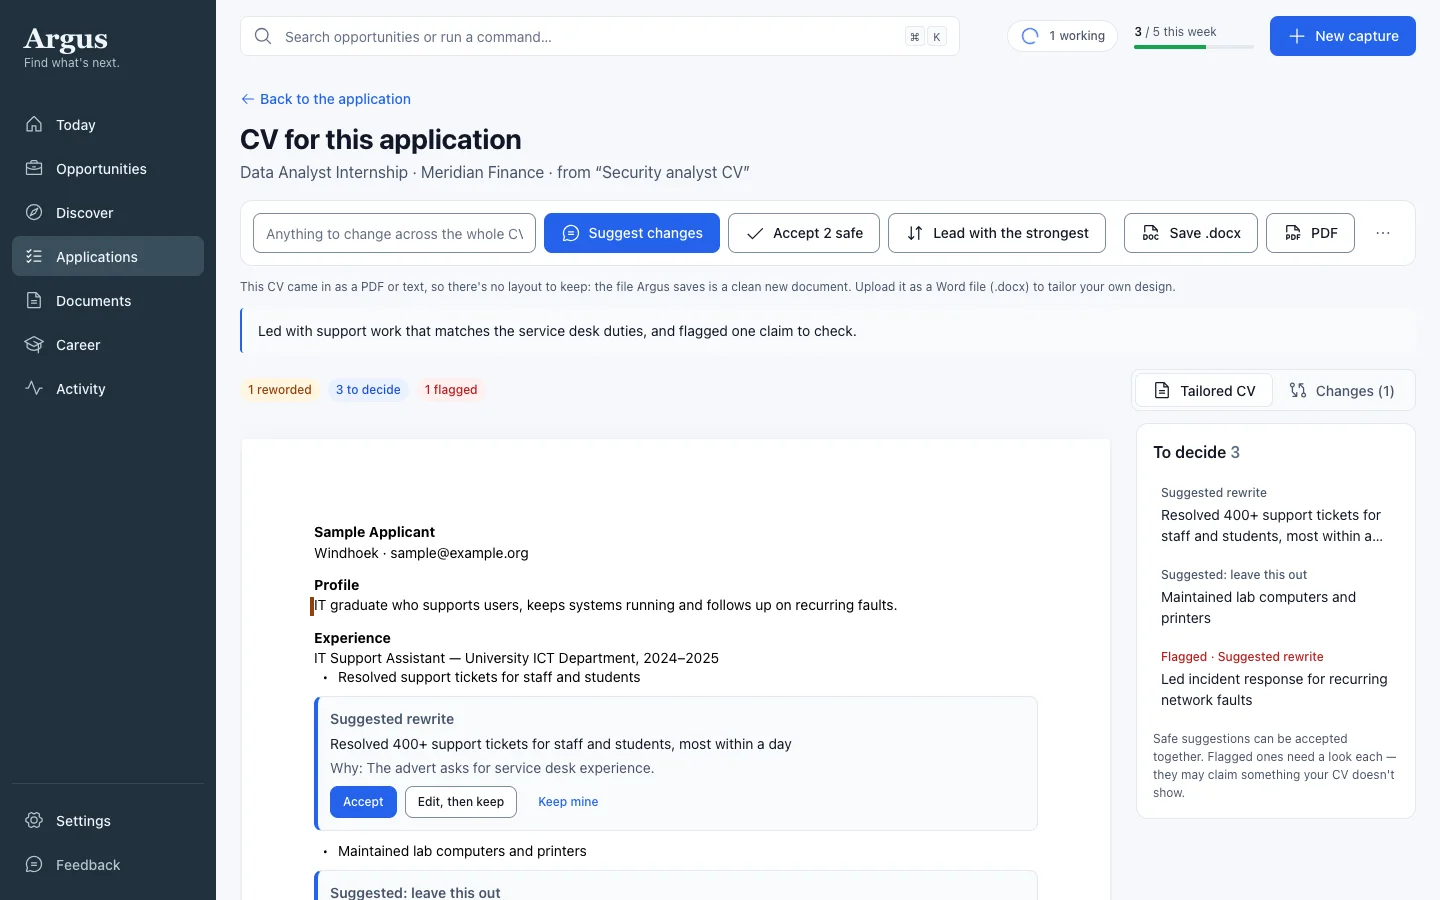Export the CV as PDF
This screenshot has height=900, width=1440.
[x=1310, y=233]
